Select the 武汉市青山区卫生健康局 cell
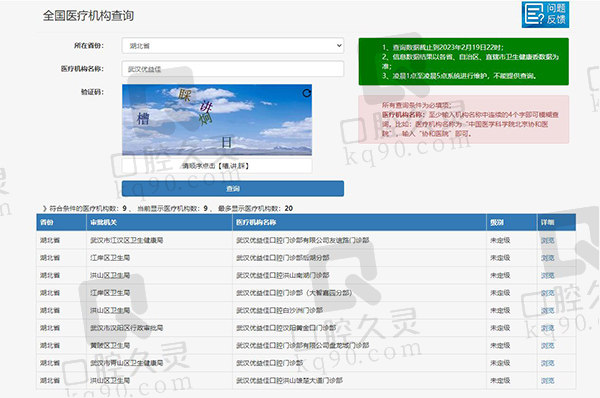 click(x=160, y=363)
